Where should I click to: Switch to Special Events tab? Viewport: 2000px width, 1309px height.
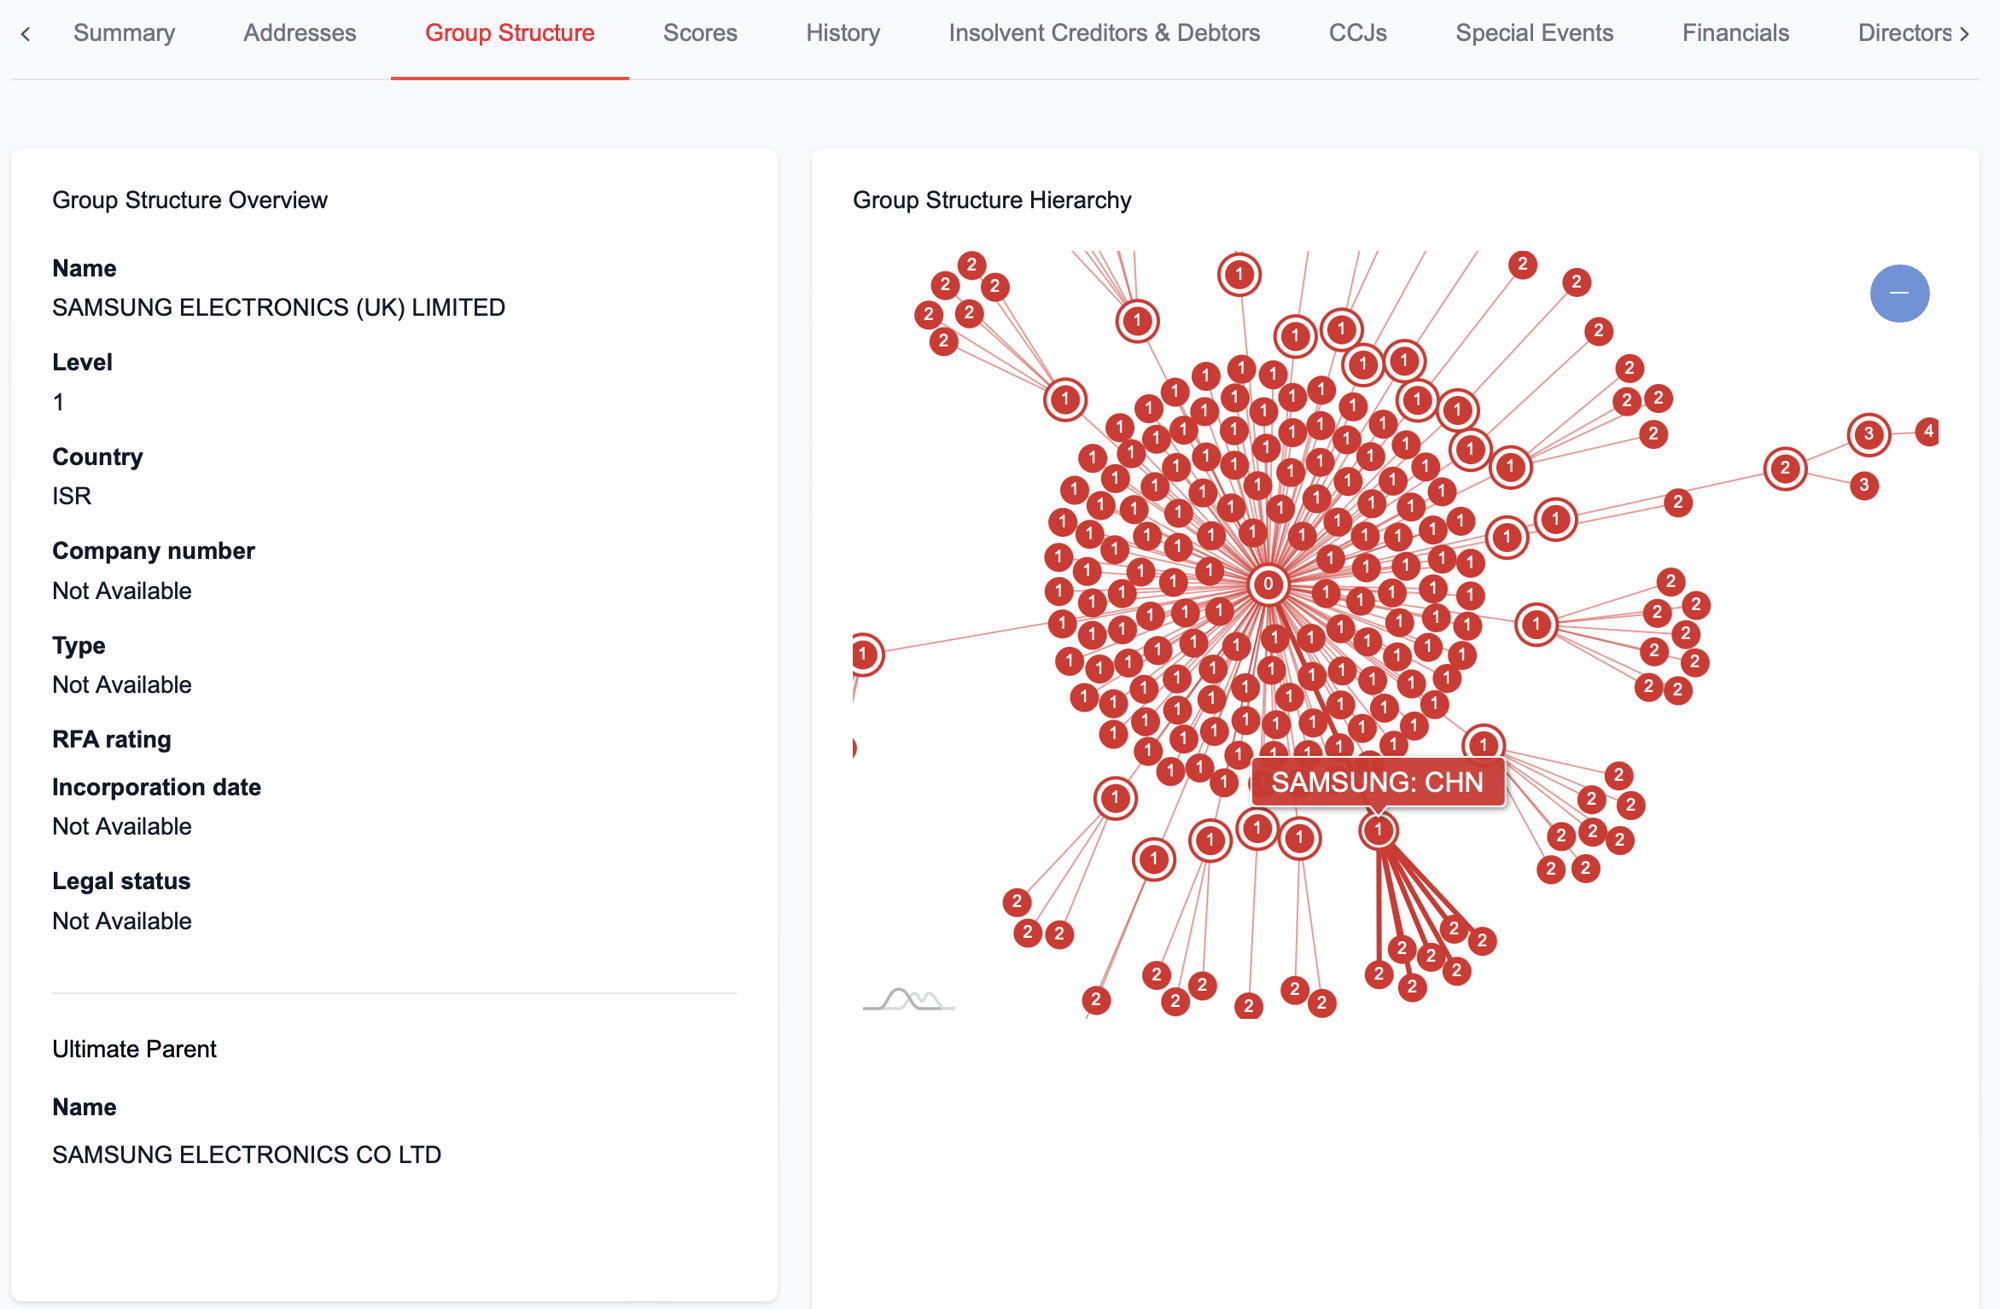(1534, 33)
